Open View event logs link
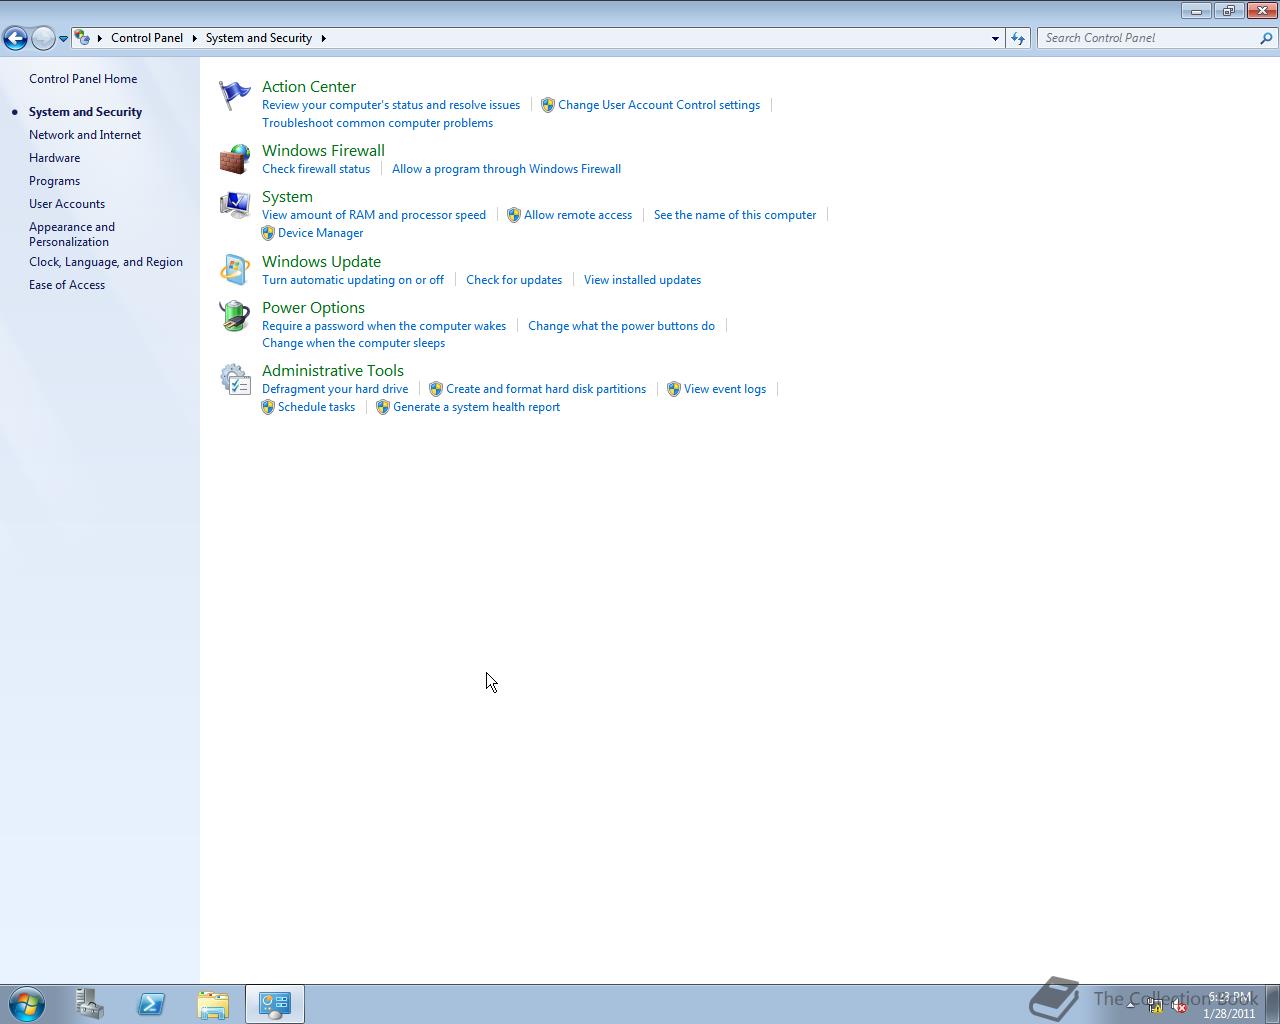Screen dimensions: 1280x1024 725,389
